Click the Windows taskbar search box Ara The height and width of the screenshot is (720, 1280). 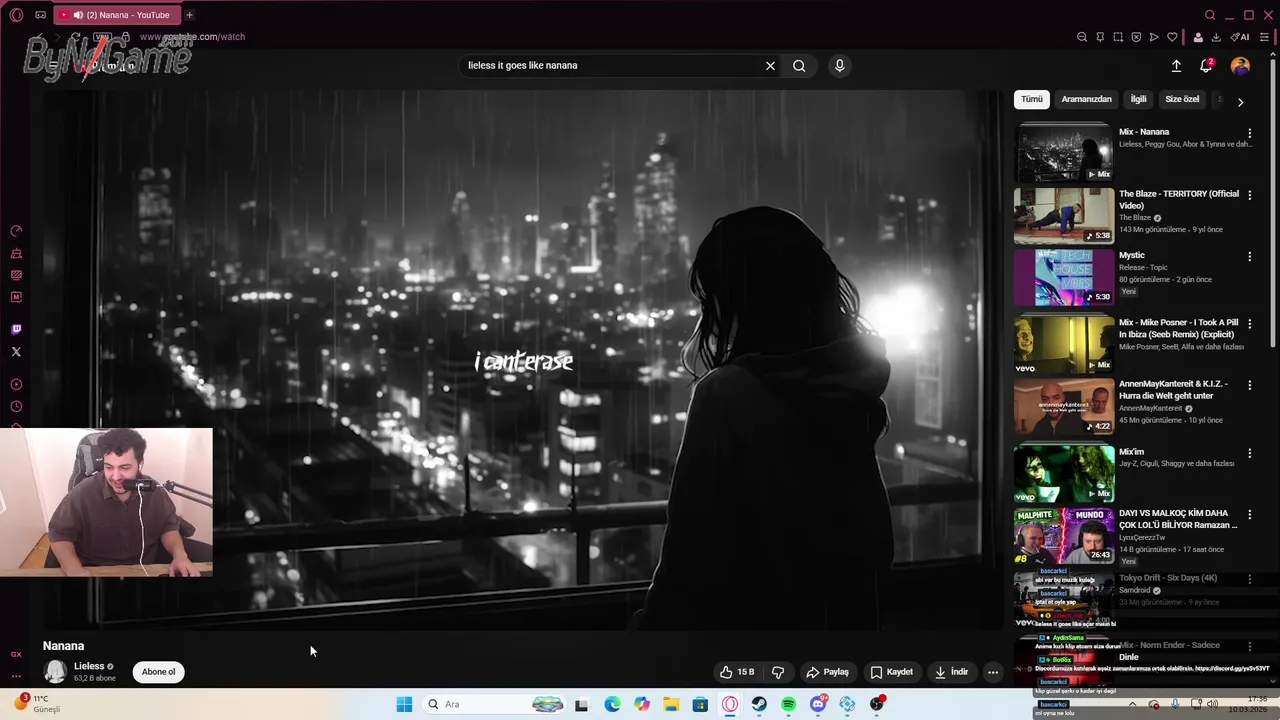click(494, 704)
